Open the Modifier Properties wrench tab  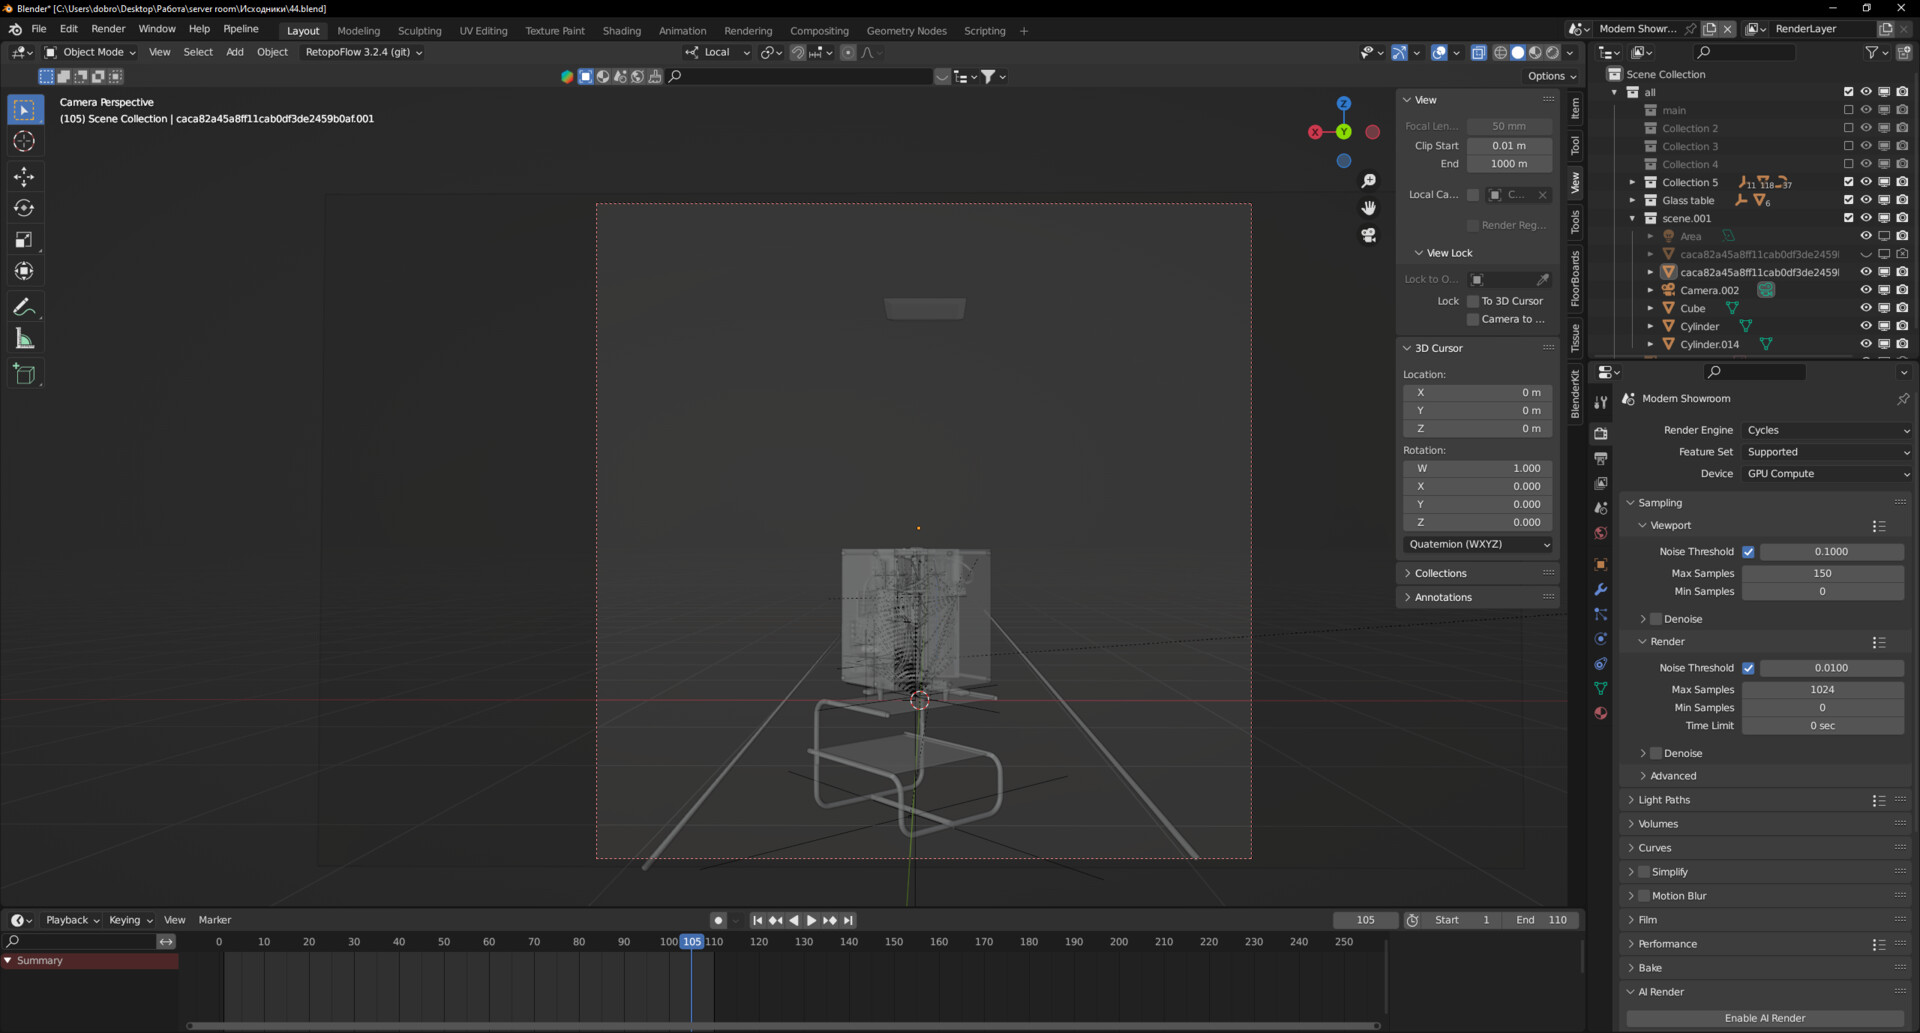(x=1600, y=590)
